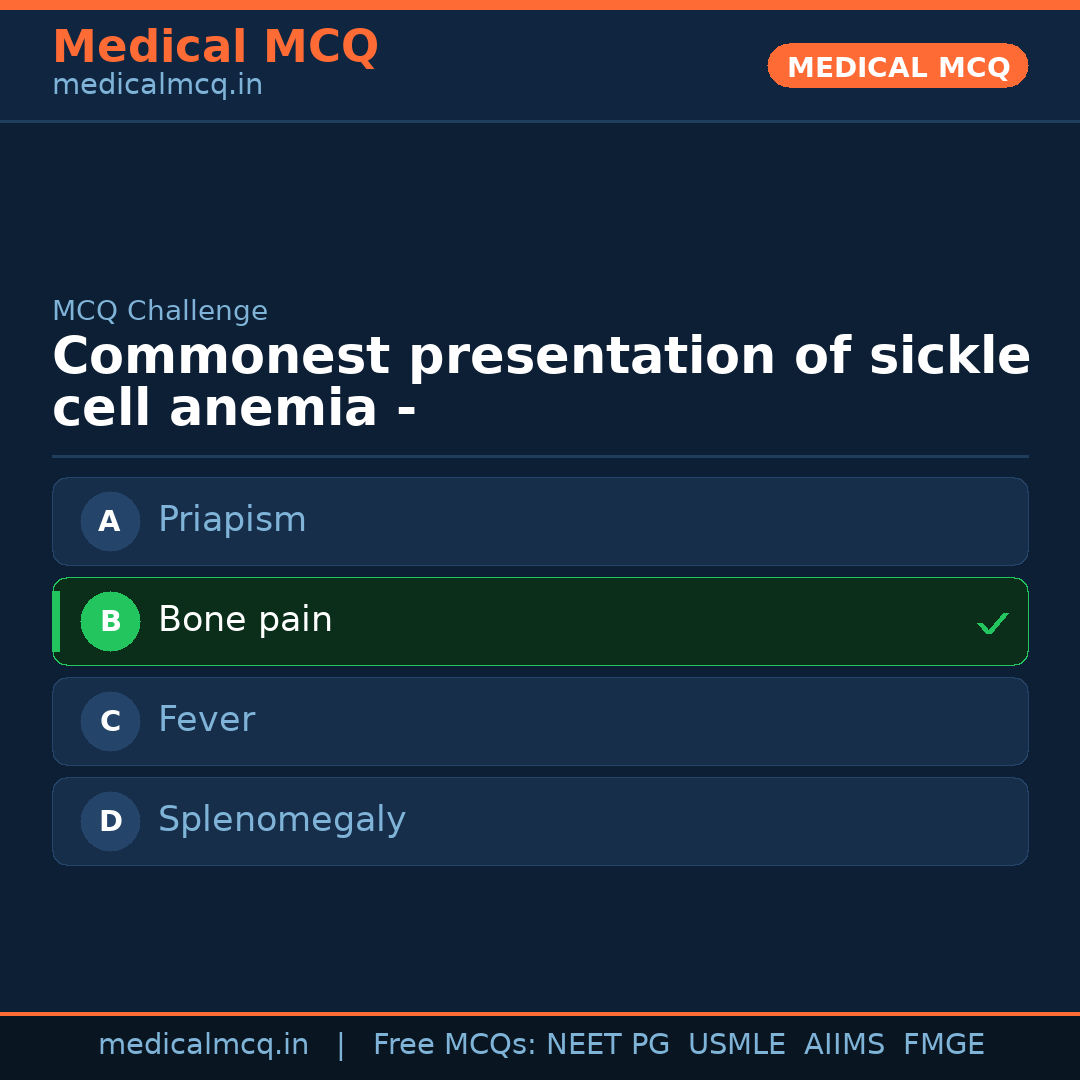1080x1080 pixels.
Task: Open the medicalmcq.in link in the footer
Action: click(203, 1045)
